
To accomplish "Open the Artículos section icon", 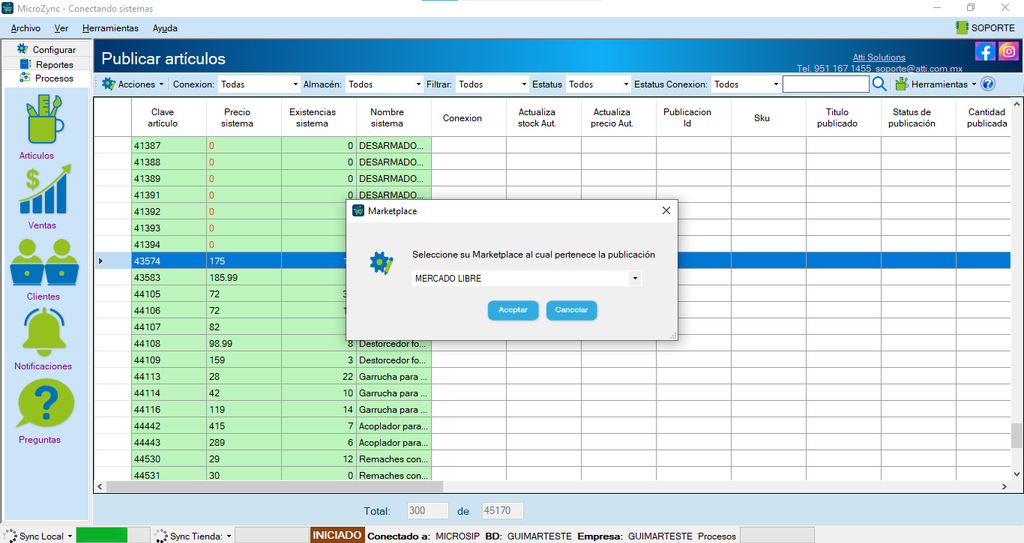I will pyautogui.click(x=44, y=120).
